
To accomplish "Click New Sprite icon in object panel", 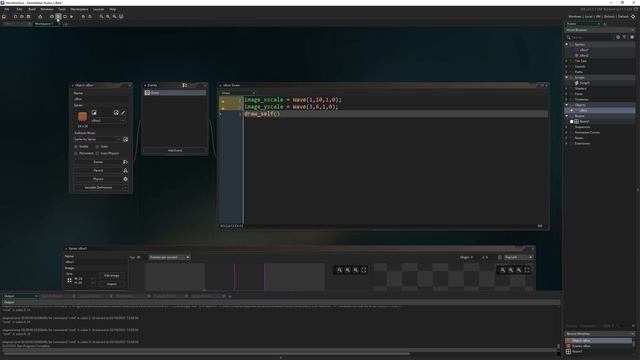I will pos(94,113).
